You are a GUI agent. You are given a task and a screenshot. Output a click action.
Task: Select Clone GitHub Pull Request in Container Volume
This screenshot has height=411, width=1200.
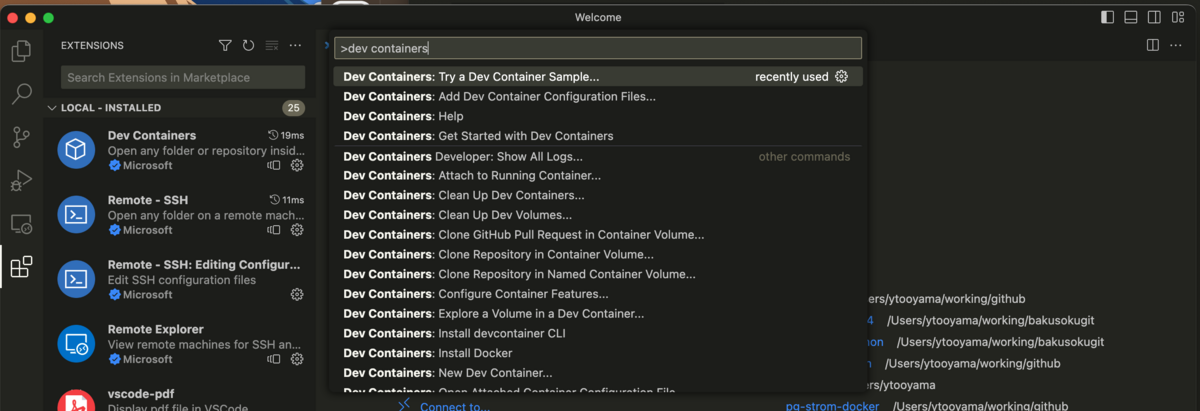tap(598, 235)
